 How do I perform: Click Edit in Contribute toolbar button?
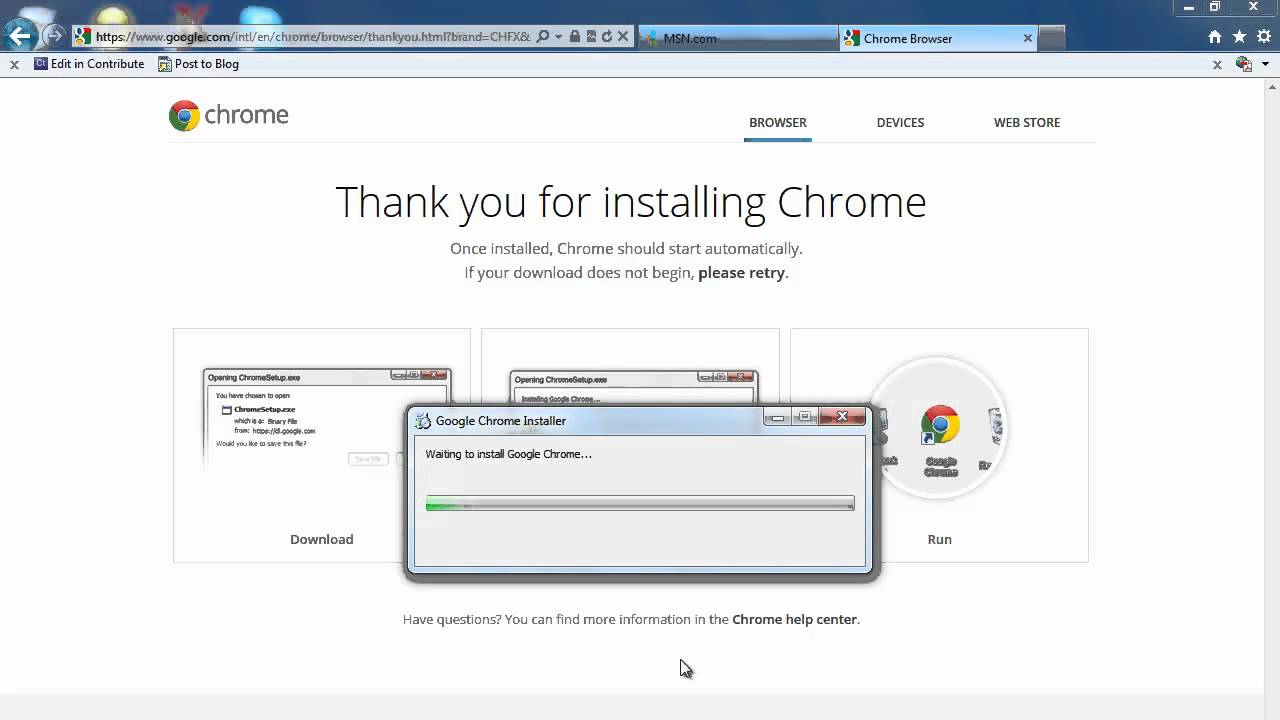pyautogui.click(x=89, y=64)
